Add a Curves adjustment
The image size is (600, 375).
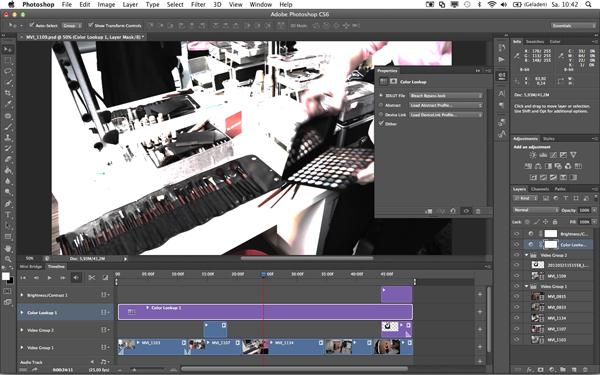[553, 155]
